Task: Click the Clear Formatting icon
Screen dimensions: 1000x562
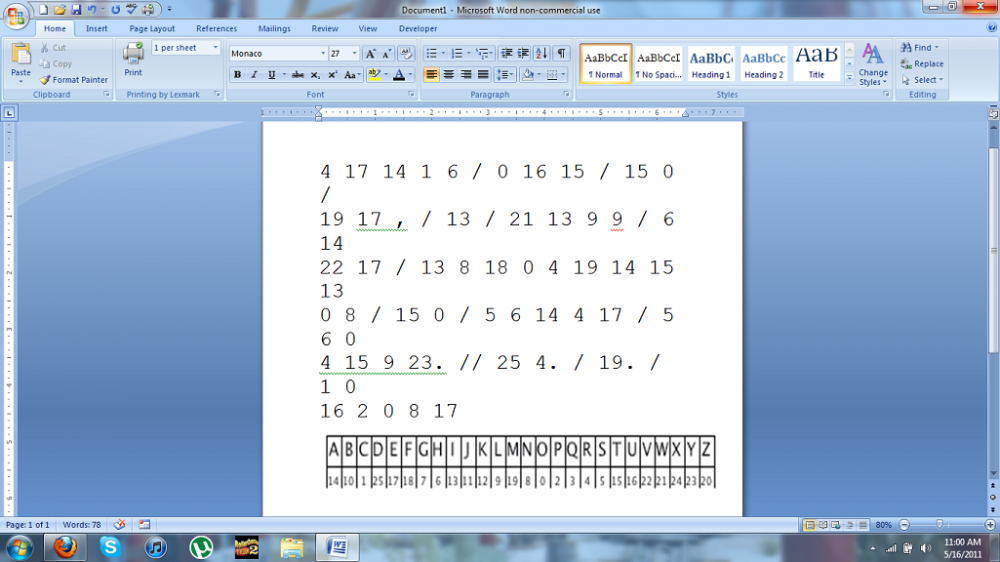Action: coord(406,54)
